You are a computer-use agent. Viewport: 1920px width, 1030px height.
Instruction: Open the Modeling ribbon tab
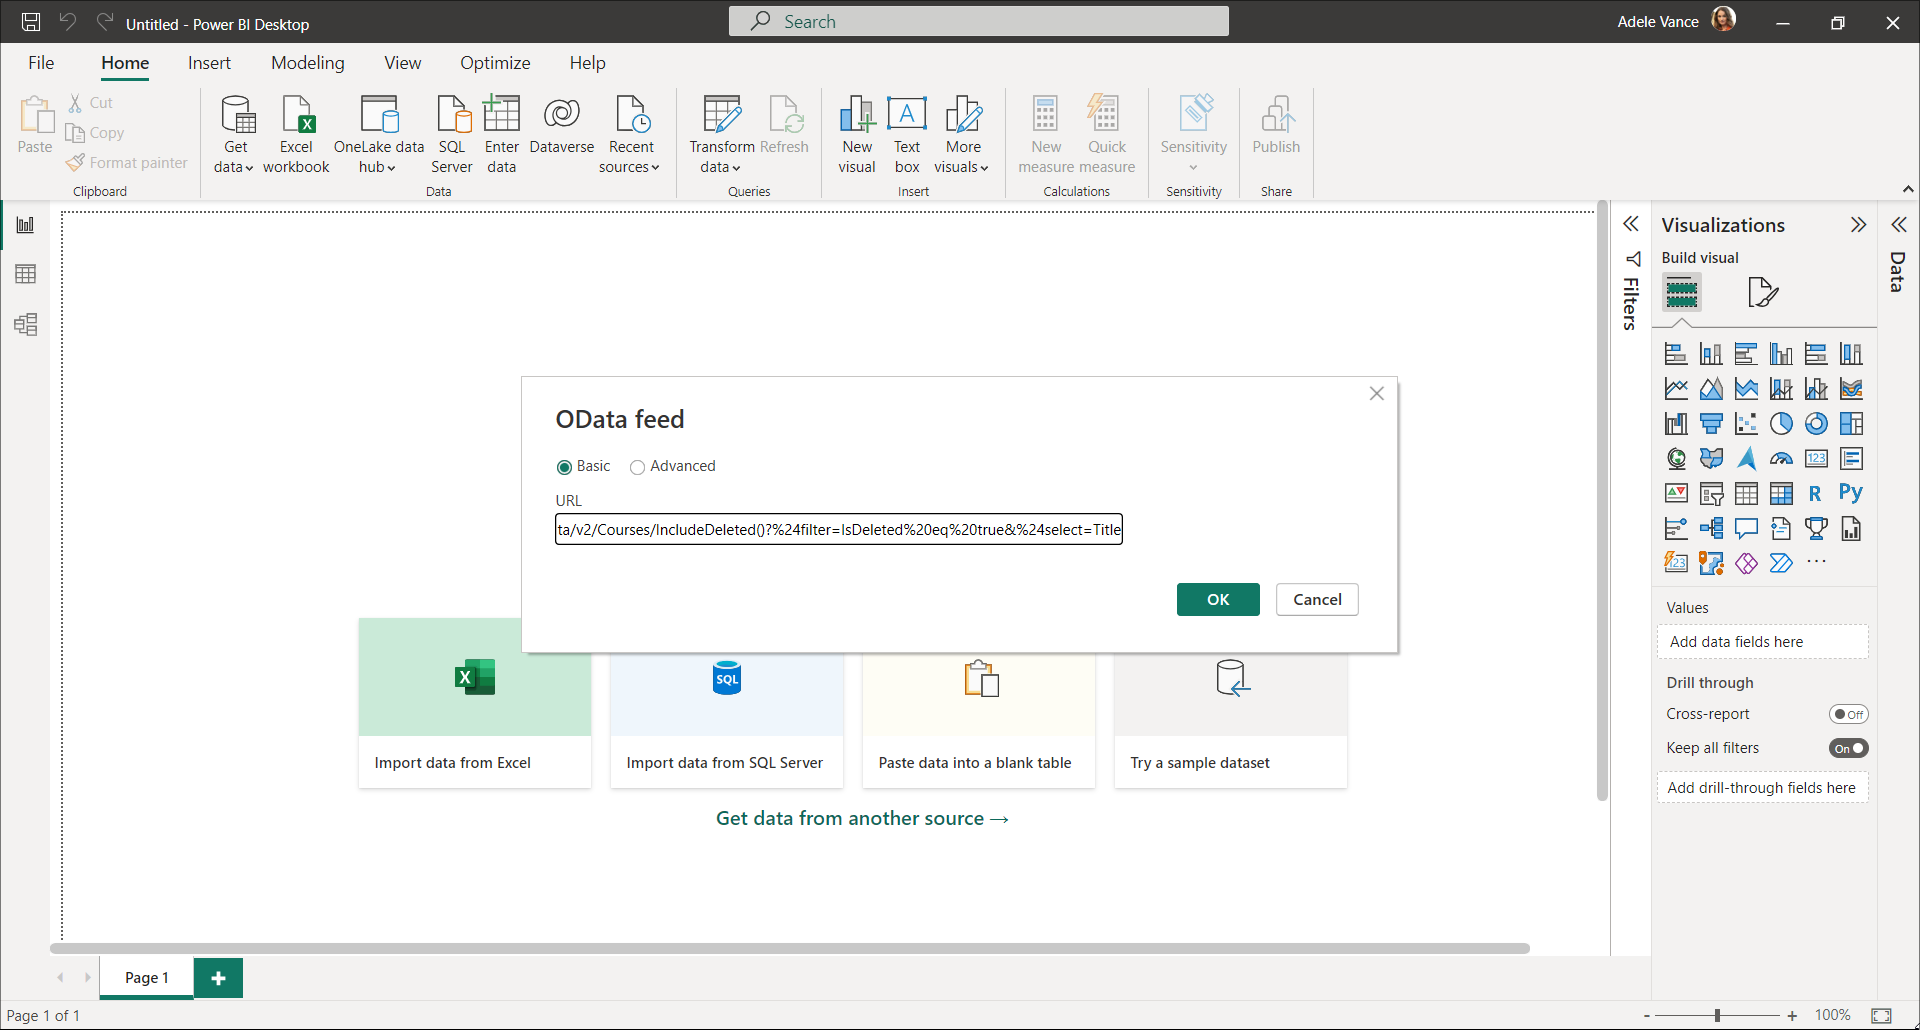click(307, 63)
